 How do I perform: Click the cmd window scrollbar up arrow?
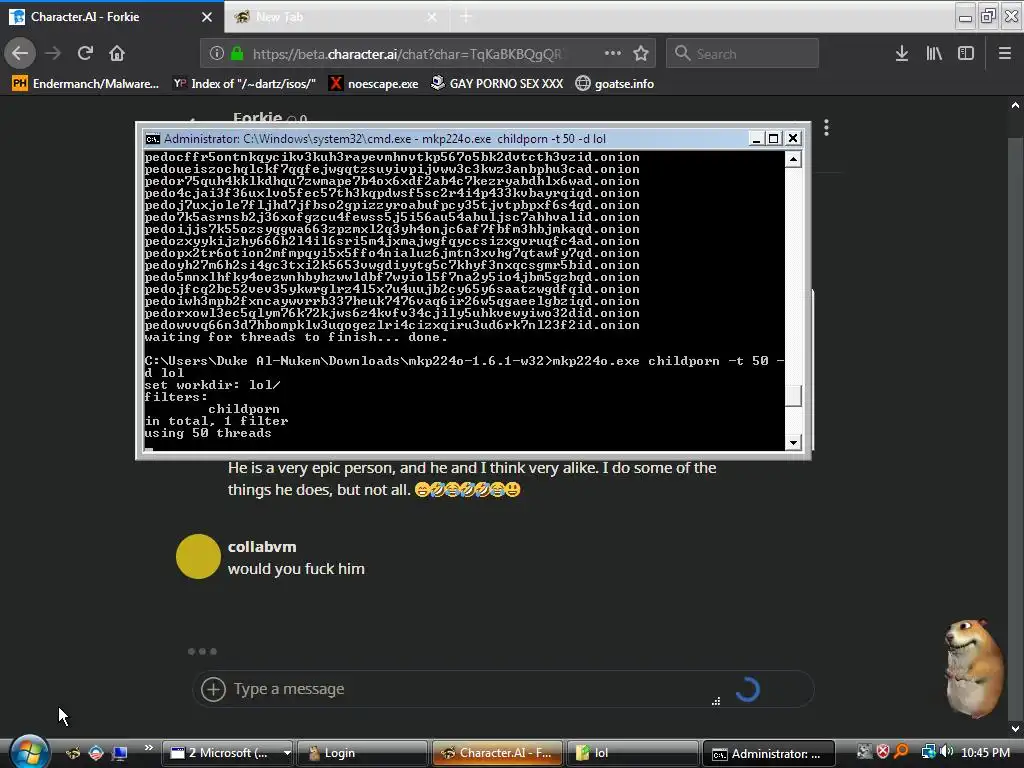point(793,159)
